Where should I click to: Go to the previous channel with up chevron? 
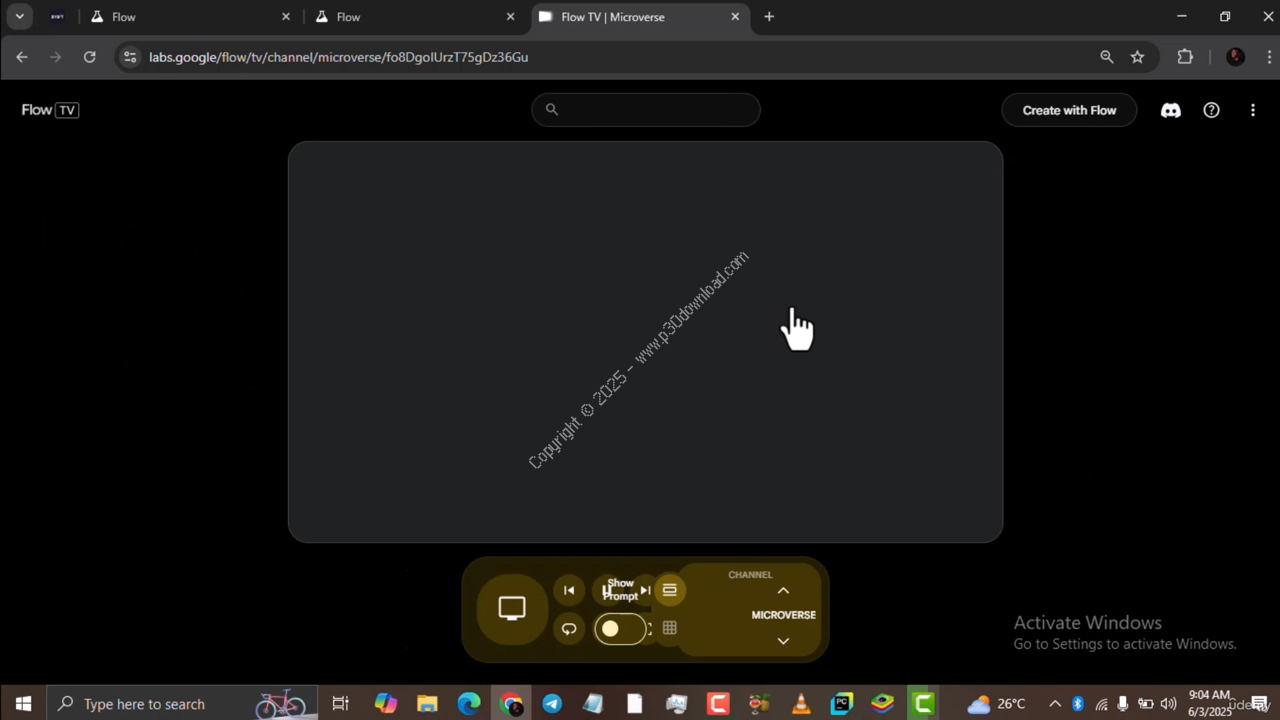(x=783, y=591)
